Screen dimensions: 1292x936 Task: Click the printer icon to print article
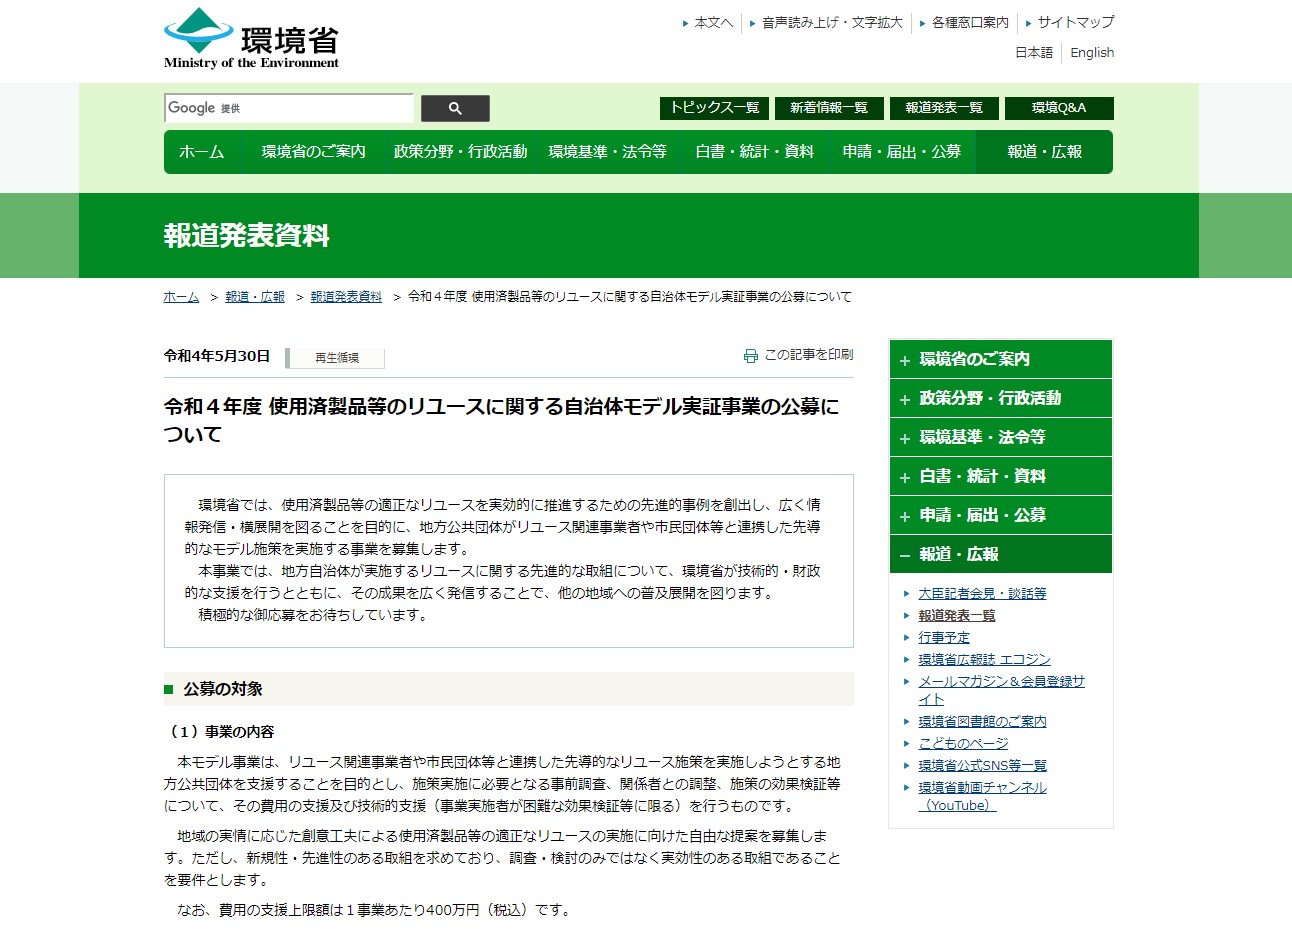[x=751, y=356]
